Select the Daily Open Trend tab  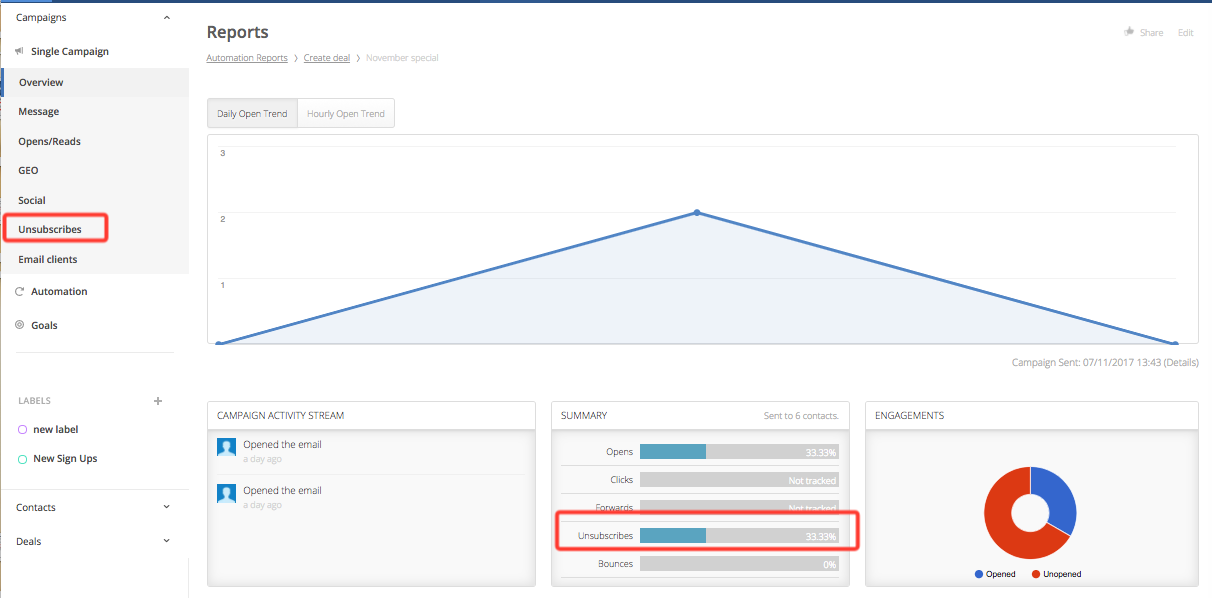point(252,114)
